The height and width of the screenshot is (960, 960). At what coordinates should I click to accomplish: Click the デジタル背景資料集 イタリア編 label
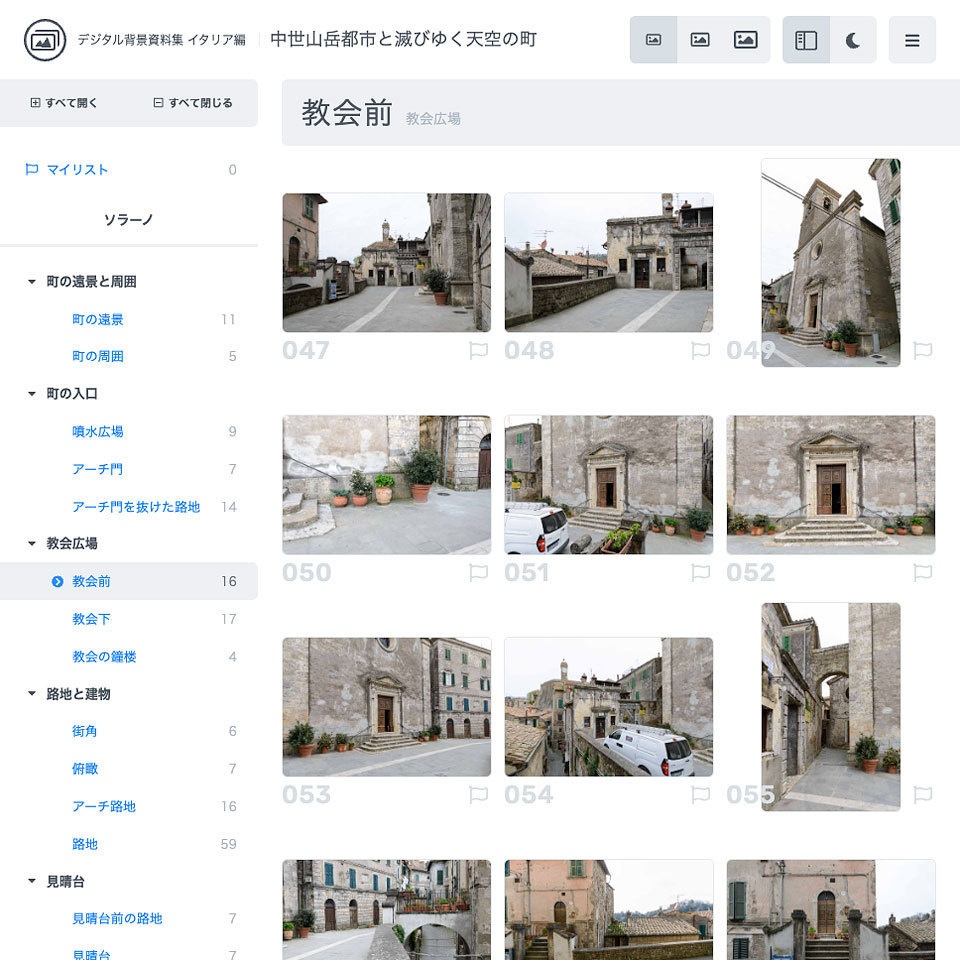162,40
